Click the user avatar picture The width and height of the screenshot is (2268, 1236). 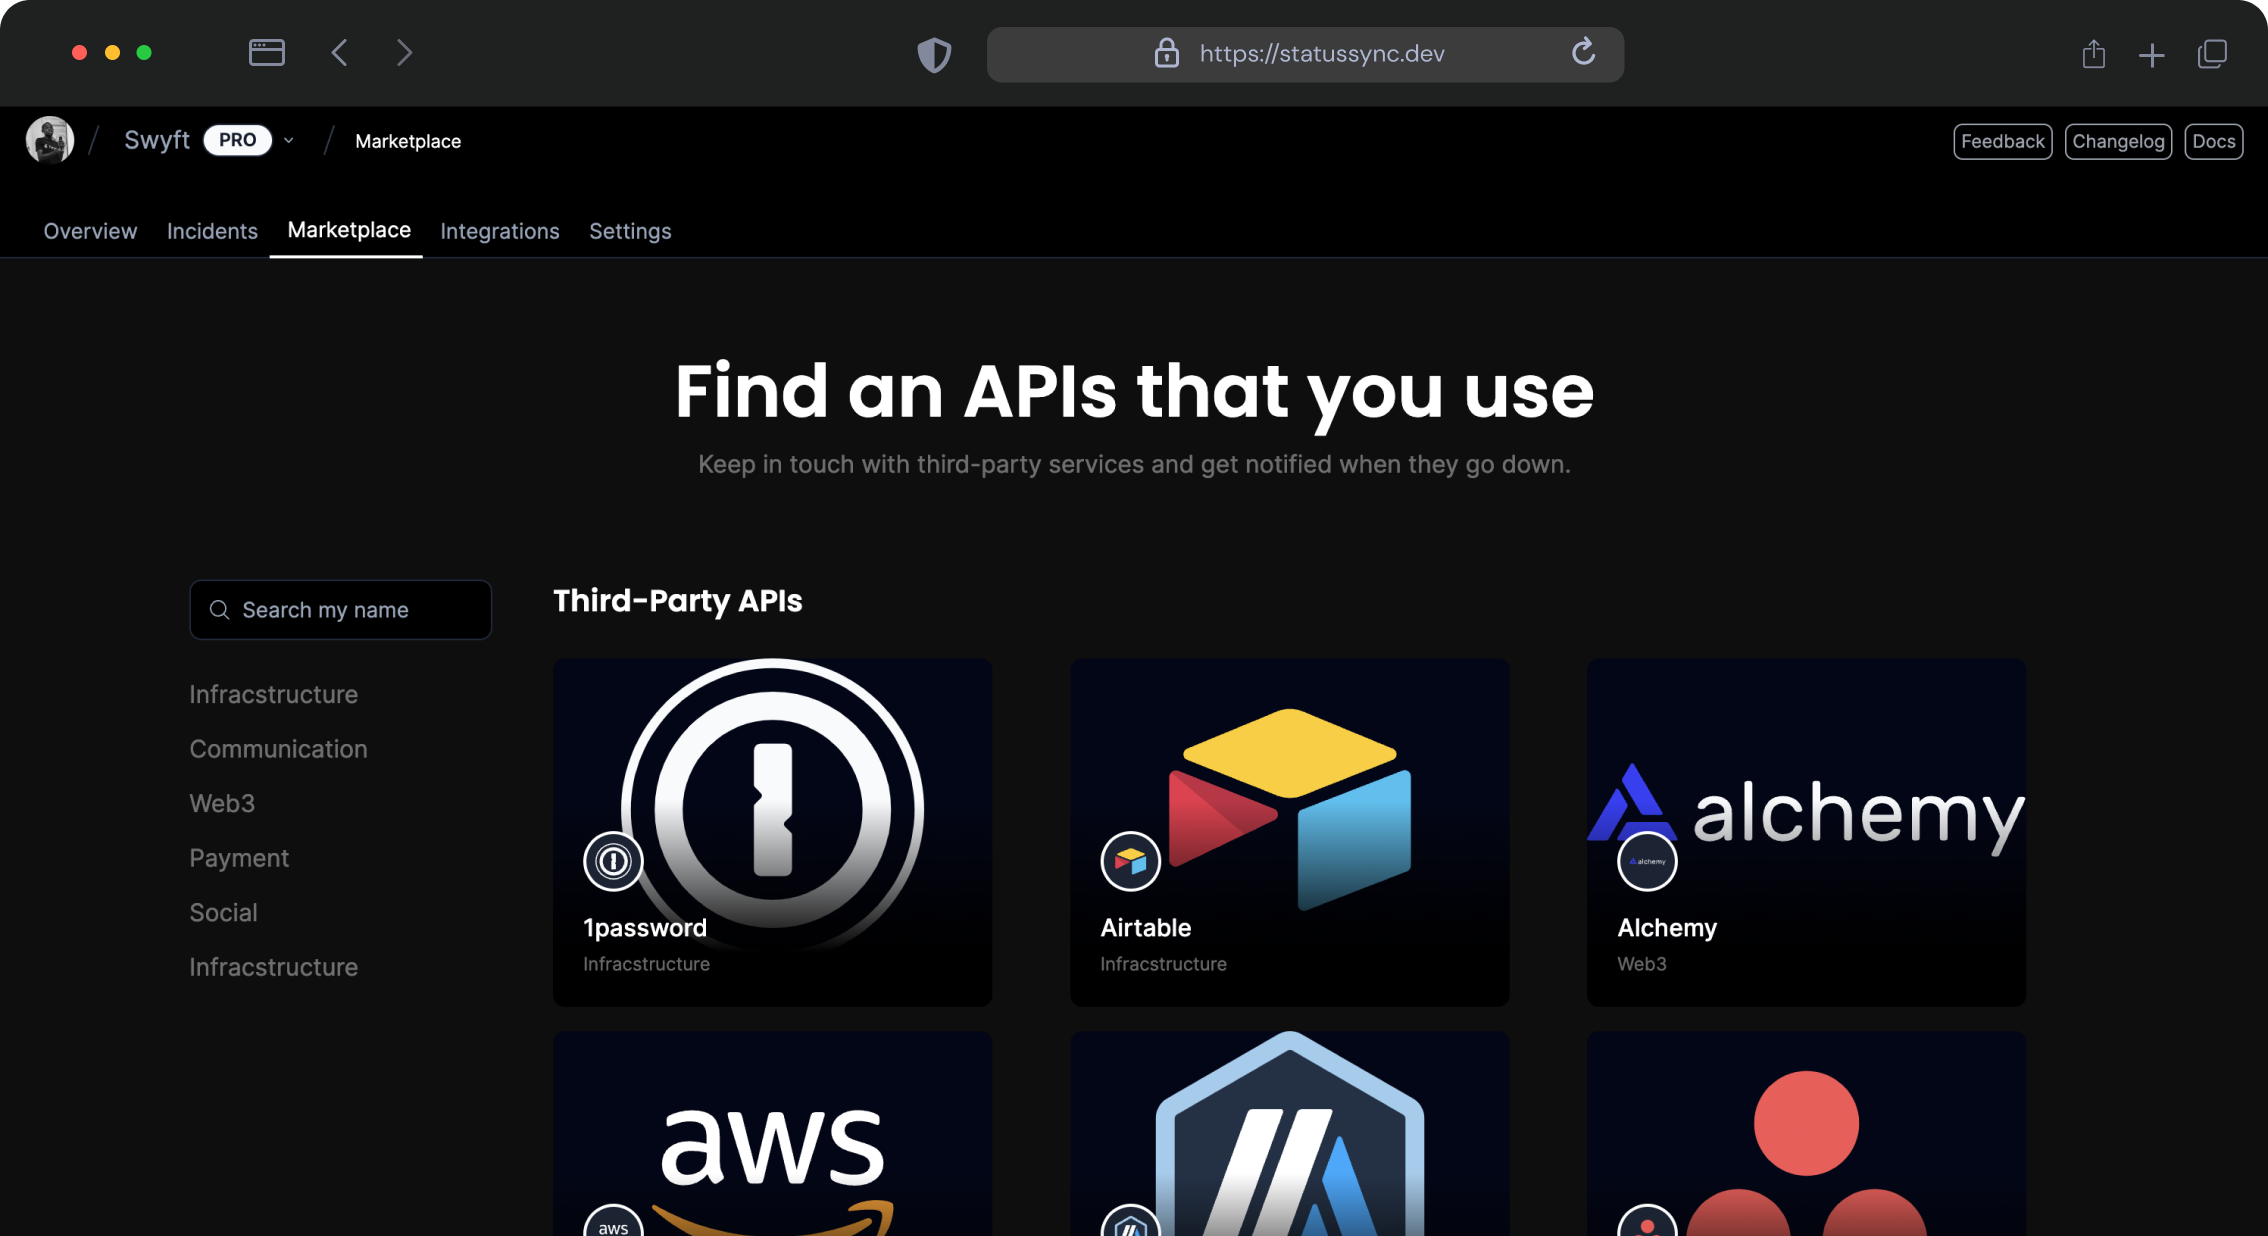(x=50, y=140)
